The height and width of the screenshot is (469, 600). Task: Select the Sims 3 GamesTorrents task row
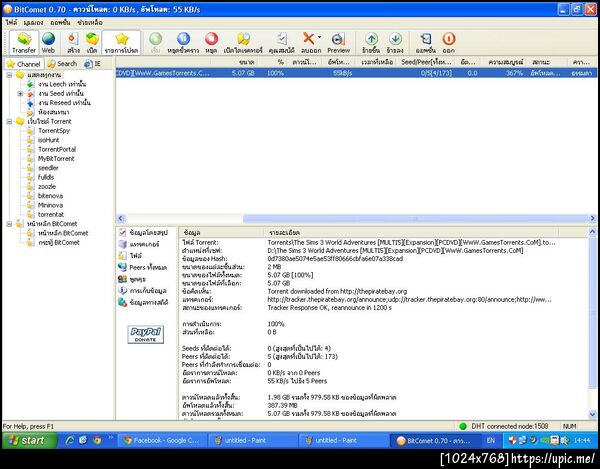[x=356, y=73]
